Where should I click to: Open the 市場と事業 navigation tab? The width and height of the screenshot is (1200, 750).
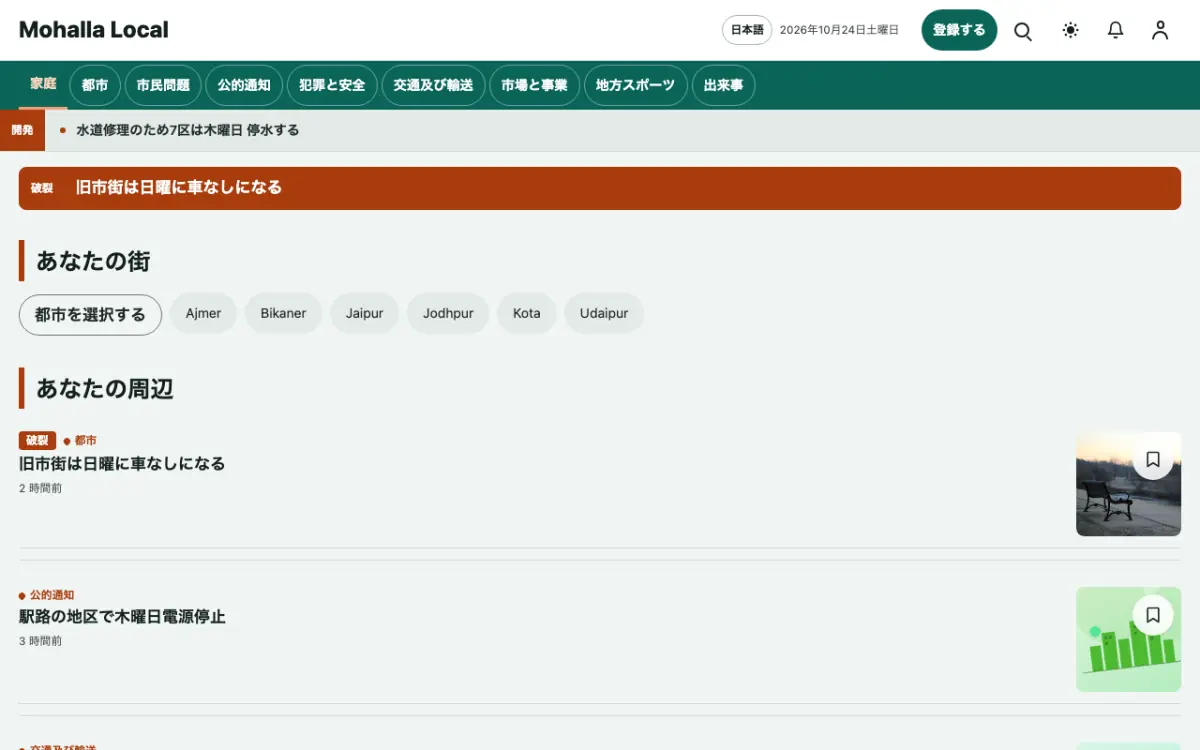pyautogui.click(x=534, y=85)
